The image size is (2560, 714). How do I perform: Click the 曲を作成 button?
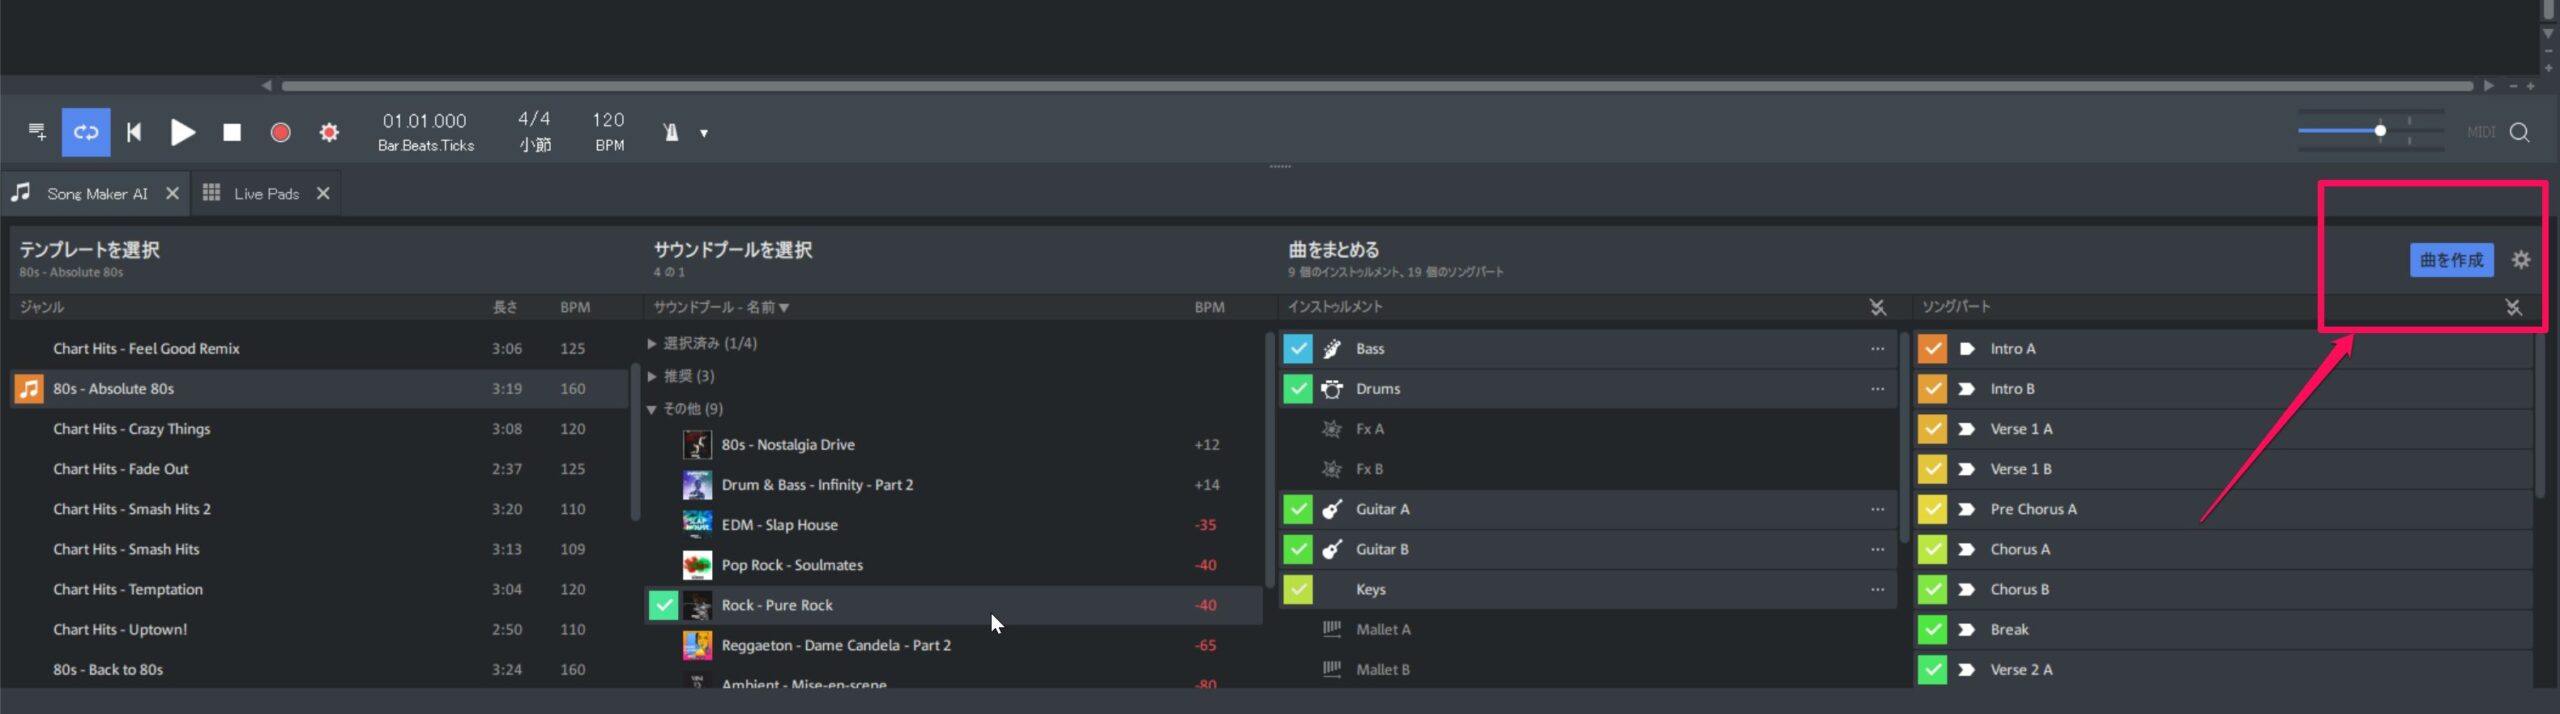tap(2451, 260)
